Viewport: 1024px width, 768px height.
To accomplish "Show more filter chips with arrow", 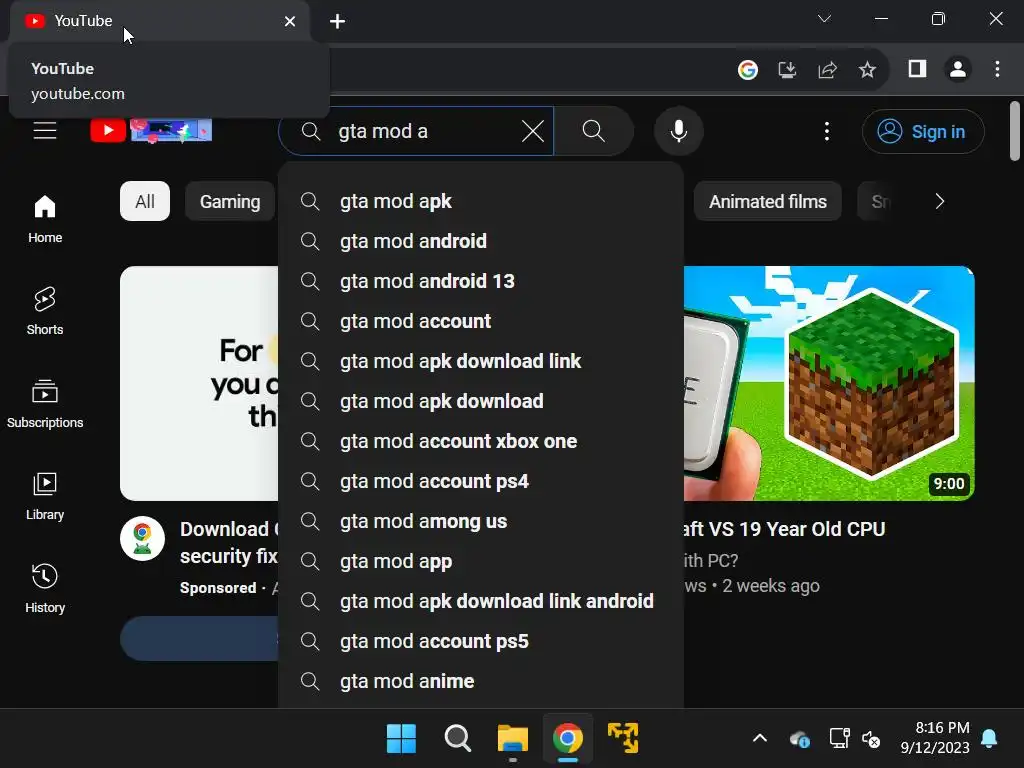I will (940, 201).
